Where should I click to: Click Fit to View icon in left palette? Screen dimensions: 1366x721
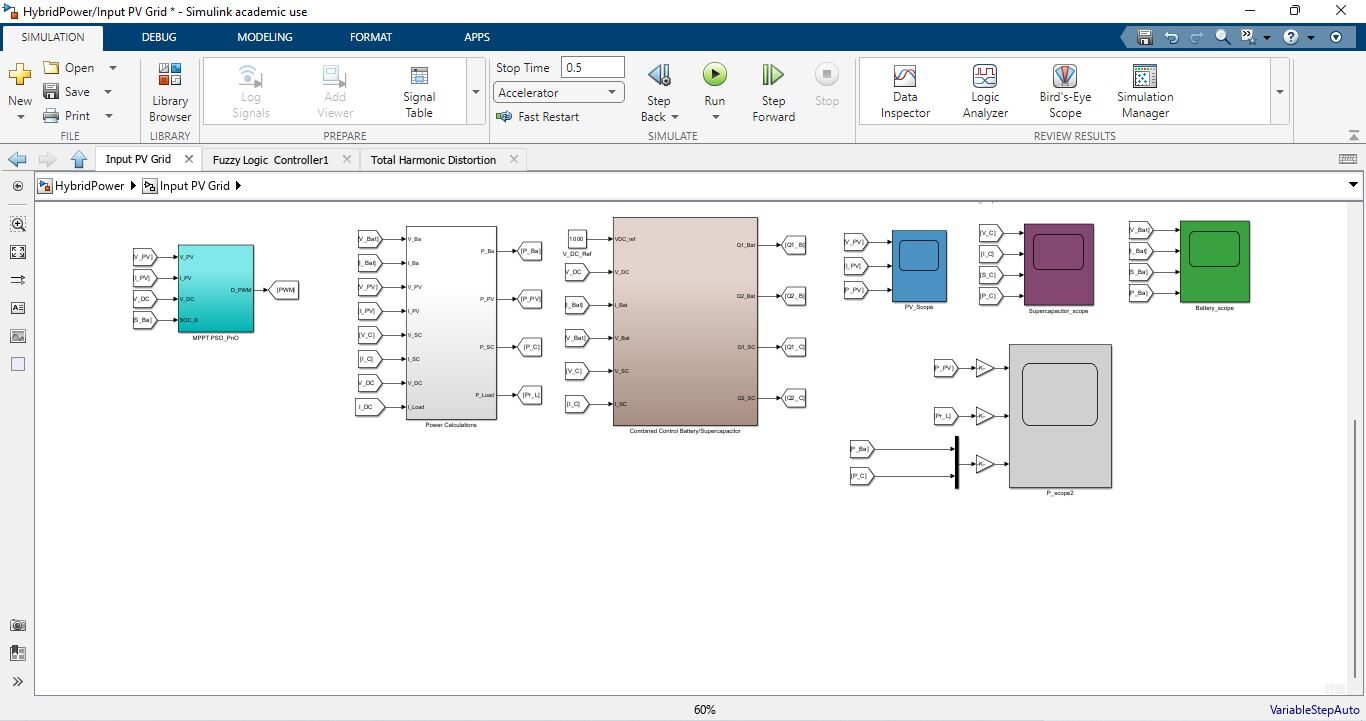18,252
